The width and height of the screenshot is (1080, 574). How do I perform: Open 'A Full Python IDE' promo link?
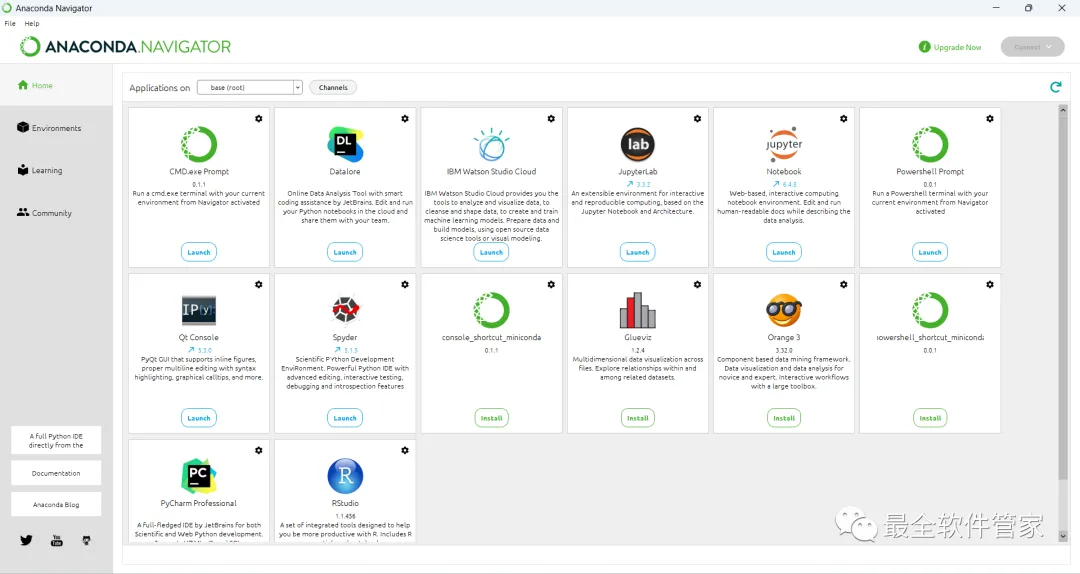click(56, 440)
